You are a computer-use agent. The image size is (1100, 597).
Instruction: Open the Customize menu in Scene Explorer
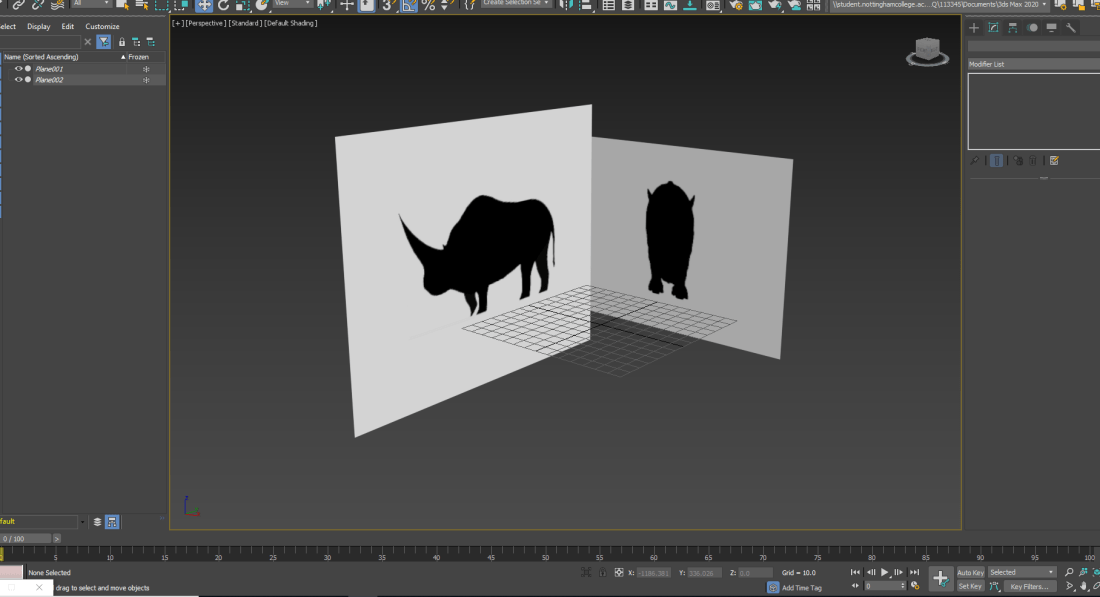pos(102,27)
